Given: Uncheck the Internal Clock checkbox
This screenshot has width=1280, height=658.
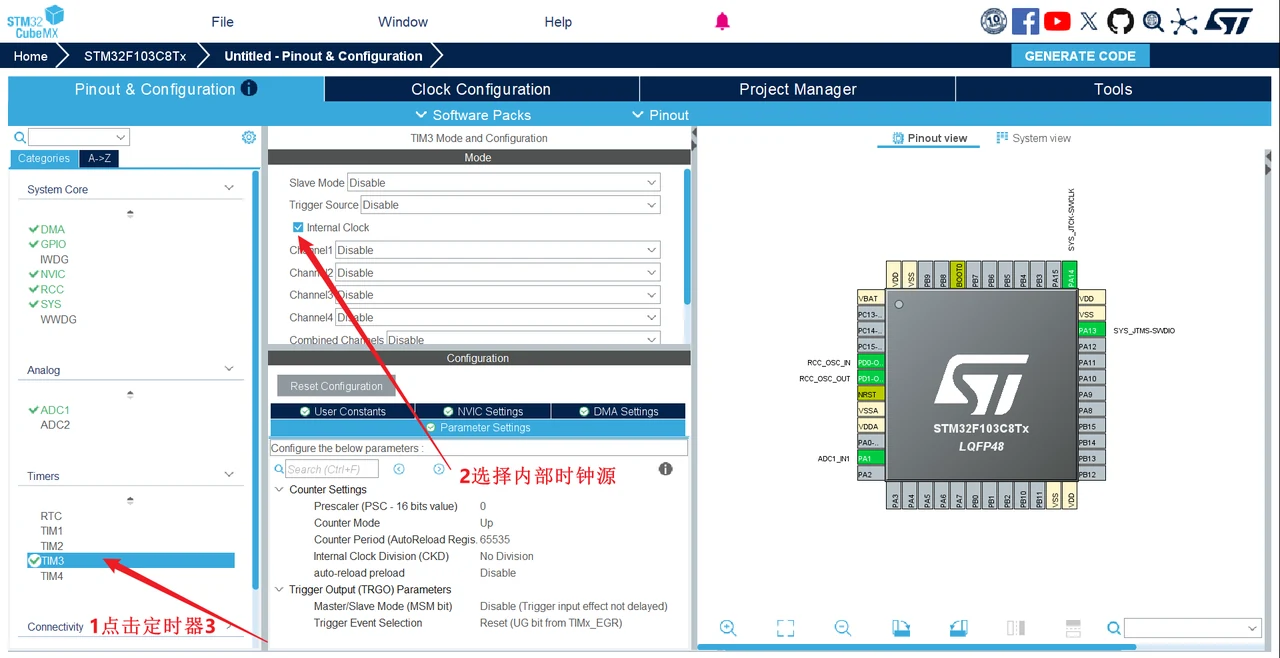Looking at the screenshot, I should [x=298, y=227].
